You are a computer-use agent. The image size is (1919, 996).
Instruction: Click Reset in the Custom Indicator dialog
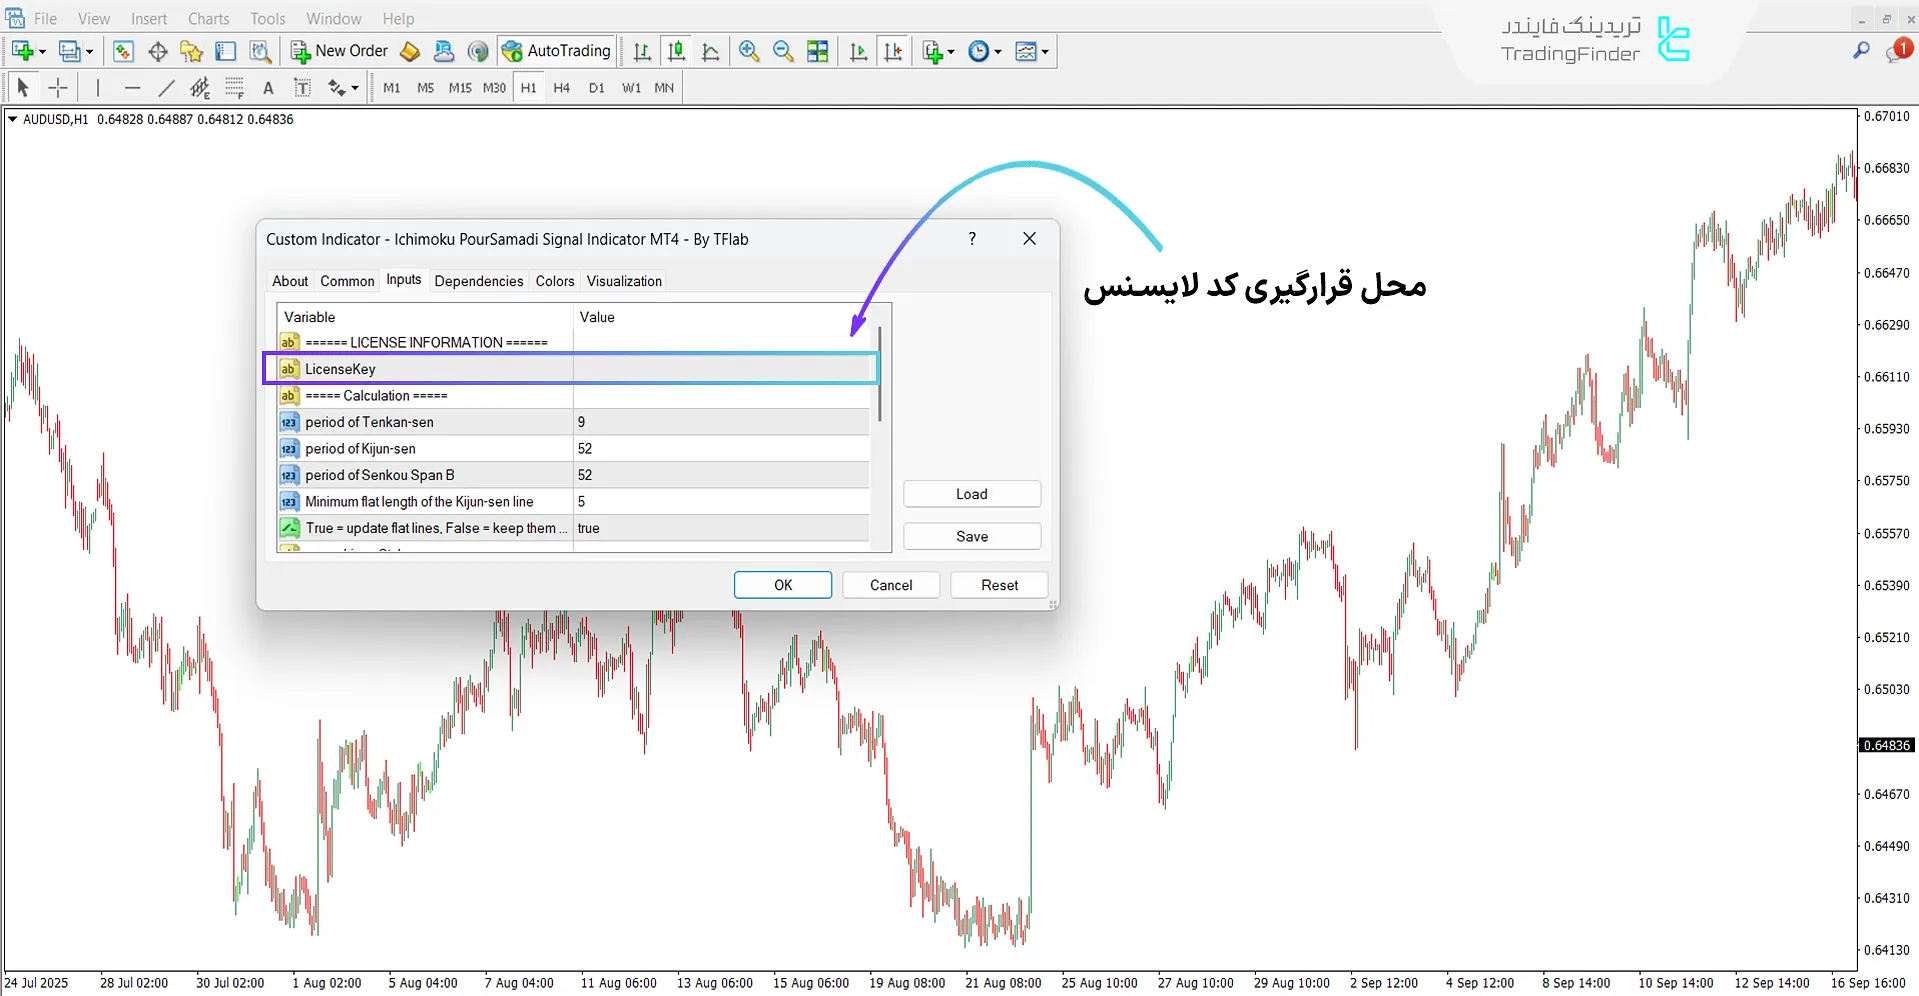pyautogui.click(x=998, y=585)
